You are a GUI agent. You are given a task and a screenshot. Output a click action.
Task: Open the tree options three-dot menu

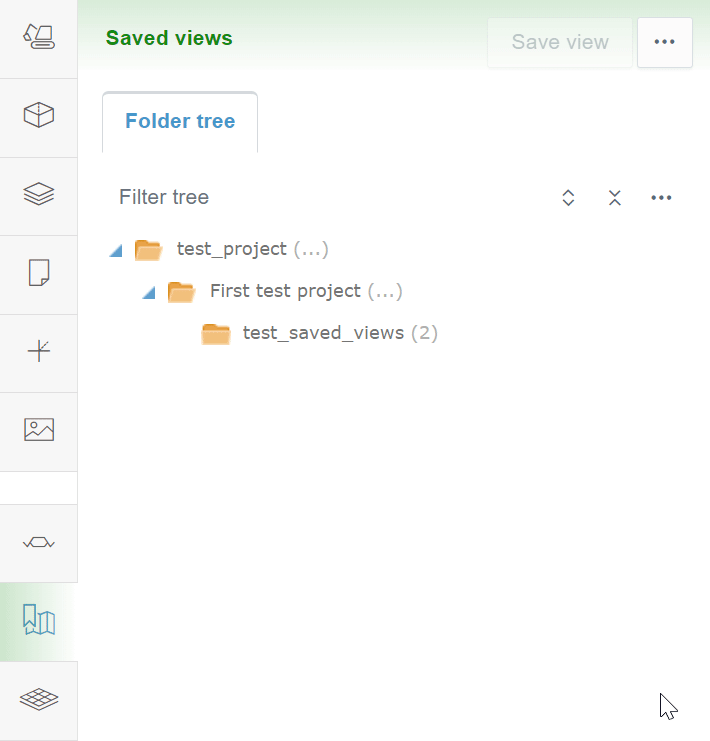[x=661, y=198]
